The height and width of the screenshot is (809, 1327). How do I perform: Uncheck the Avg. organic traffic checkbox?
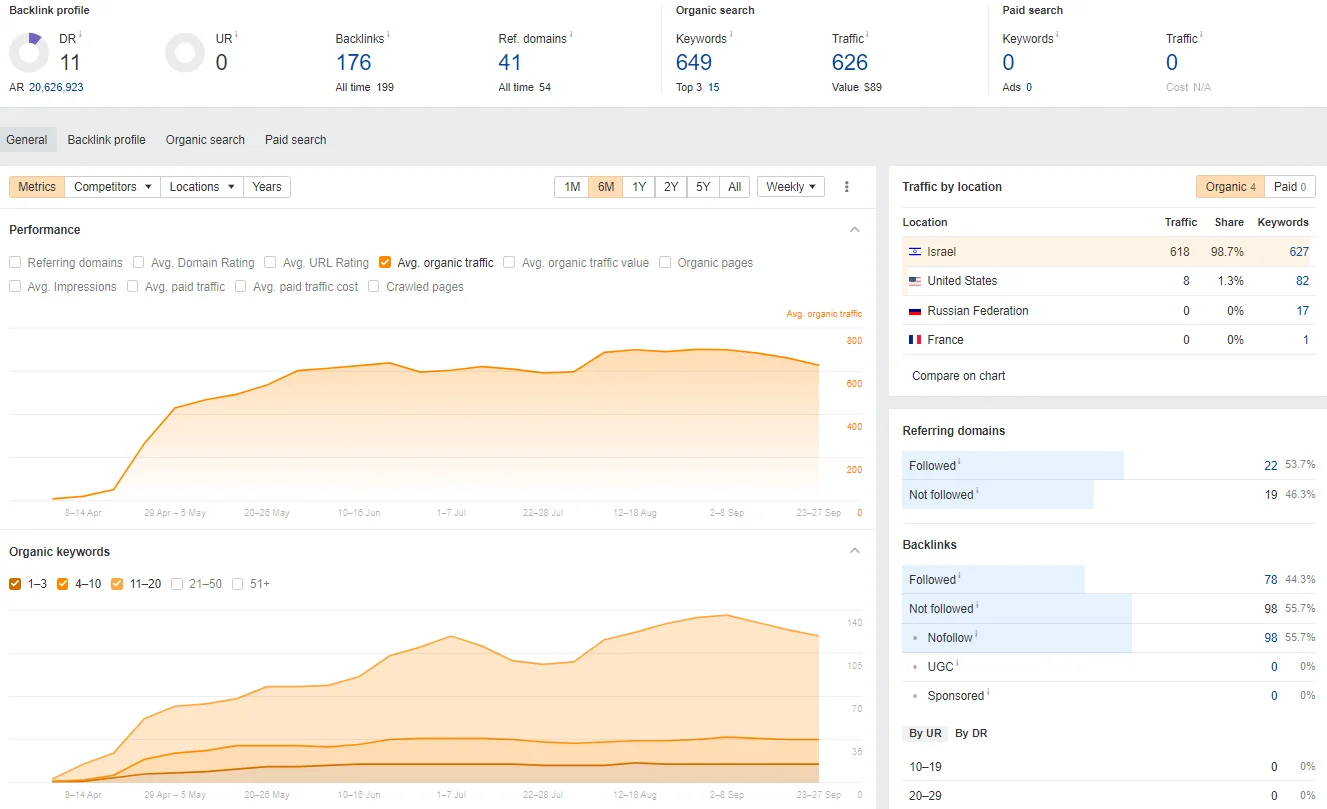[x=385, y=263]
